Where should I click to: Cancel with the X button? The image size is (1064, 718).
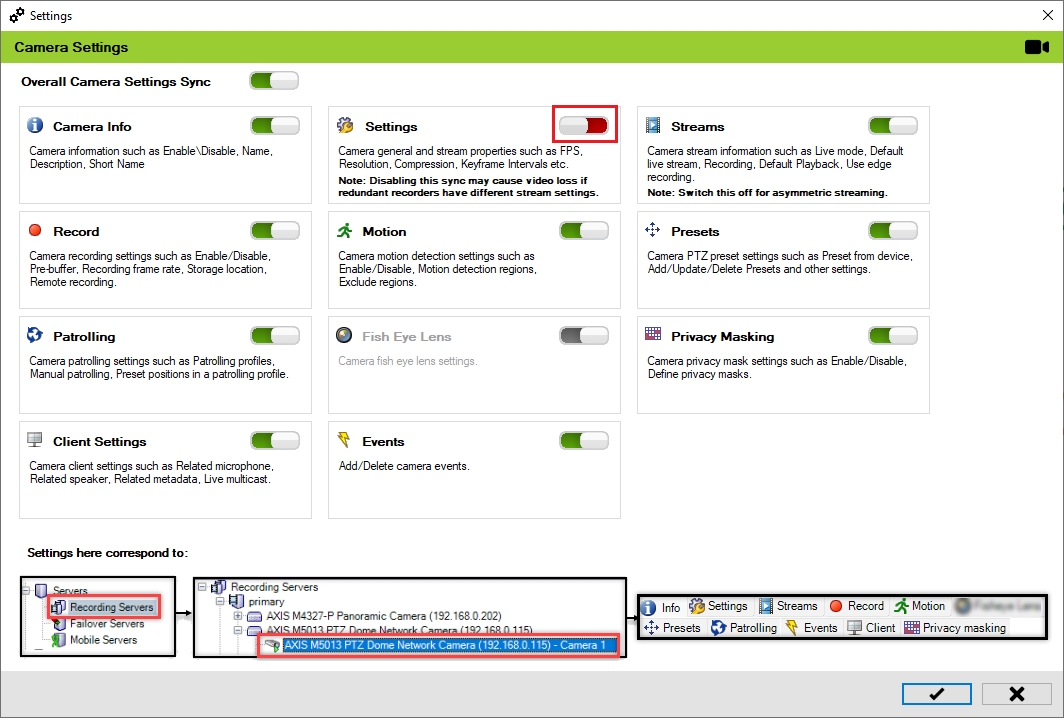pyautogui.click(x=1016, y=694)
